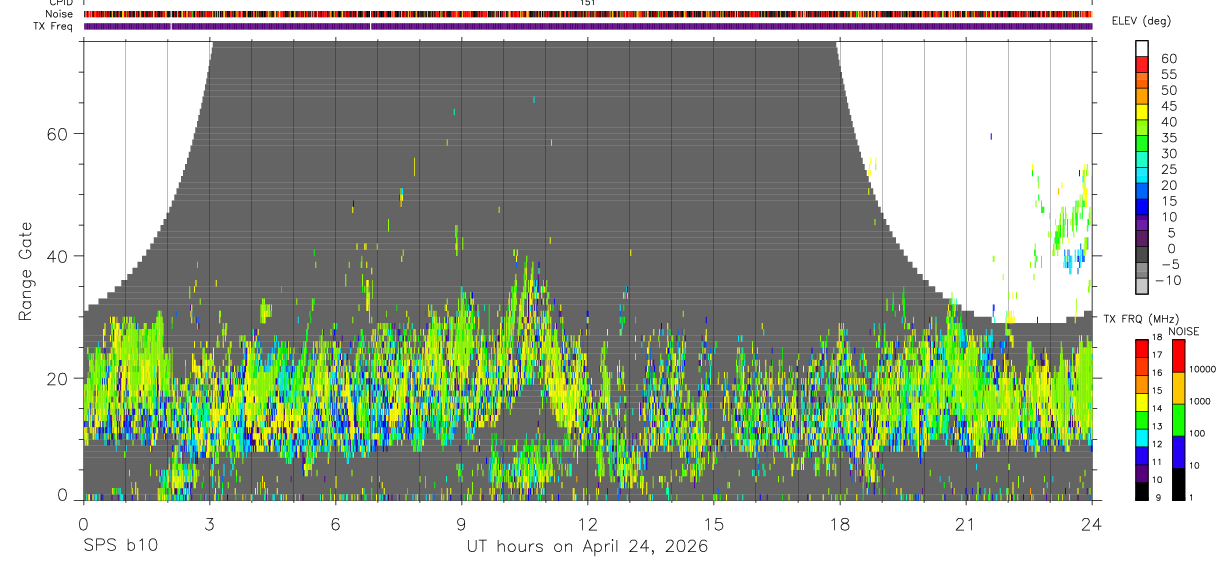
Task: Select the red 18 MHz frequency swatch
Action: (x=1141, y=348)
